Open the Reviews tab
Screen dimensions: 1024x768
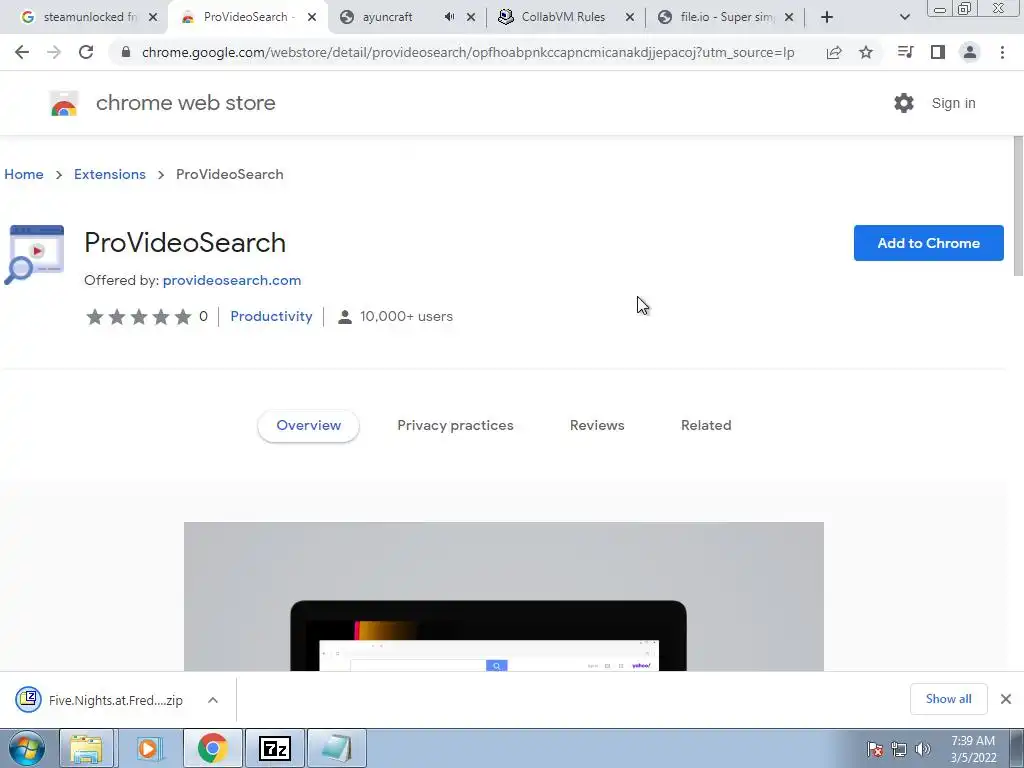[597, 425]
